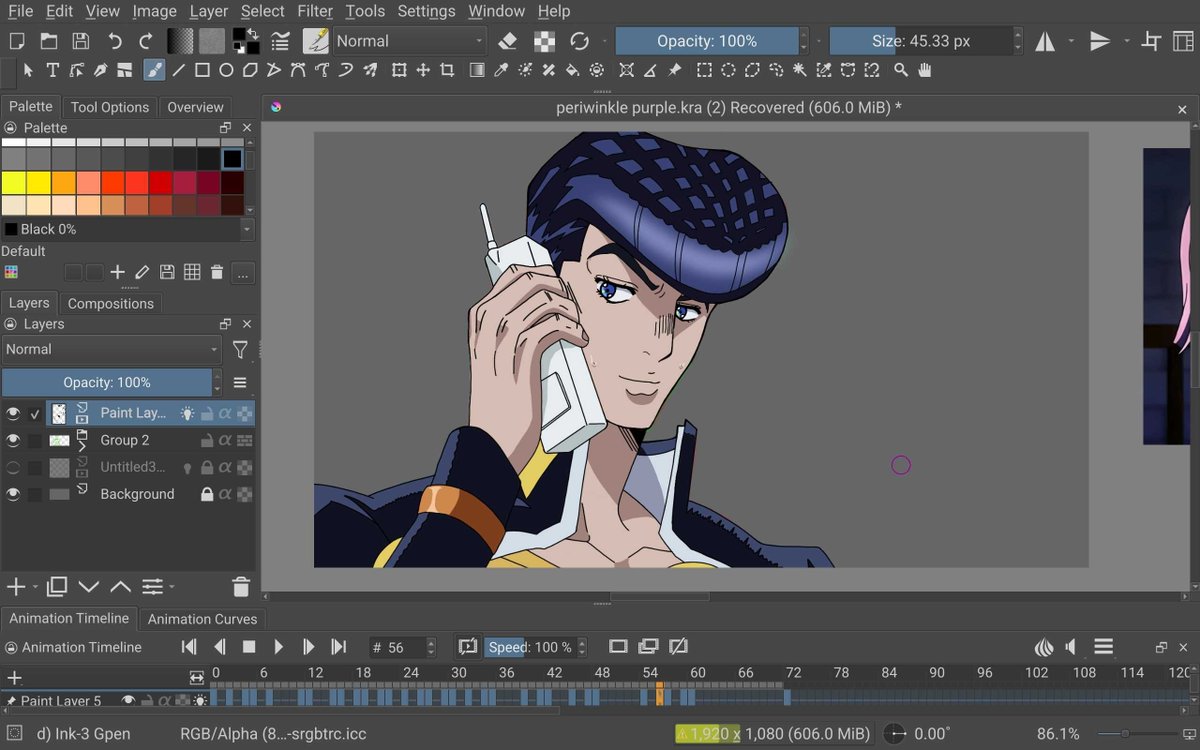Open the brush blending mode Normal dropdown
The width and height of the screenshot is (1200, 750).
[x=409, y=41]
